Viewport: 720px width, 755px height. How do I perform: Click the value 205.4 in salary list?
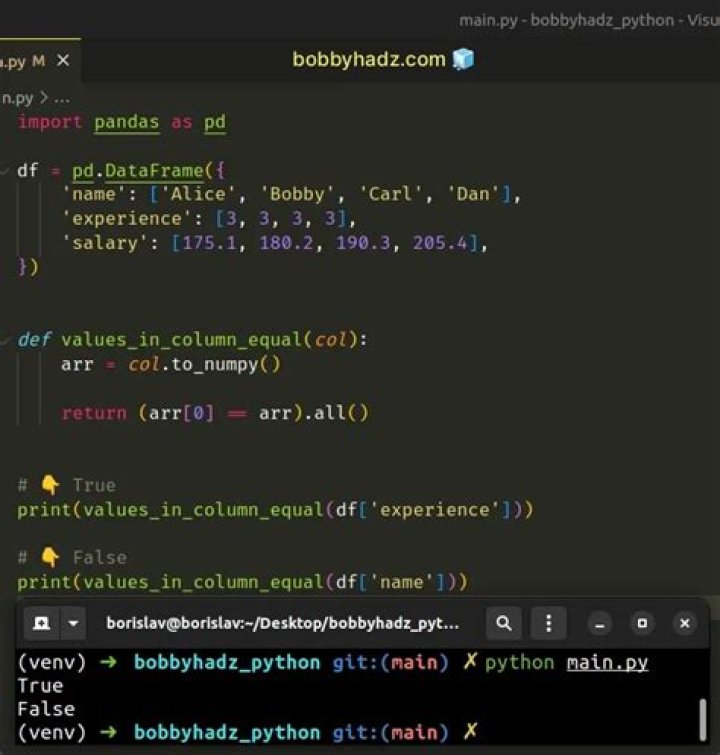[x=440, y=243]
